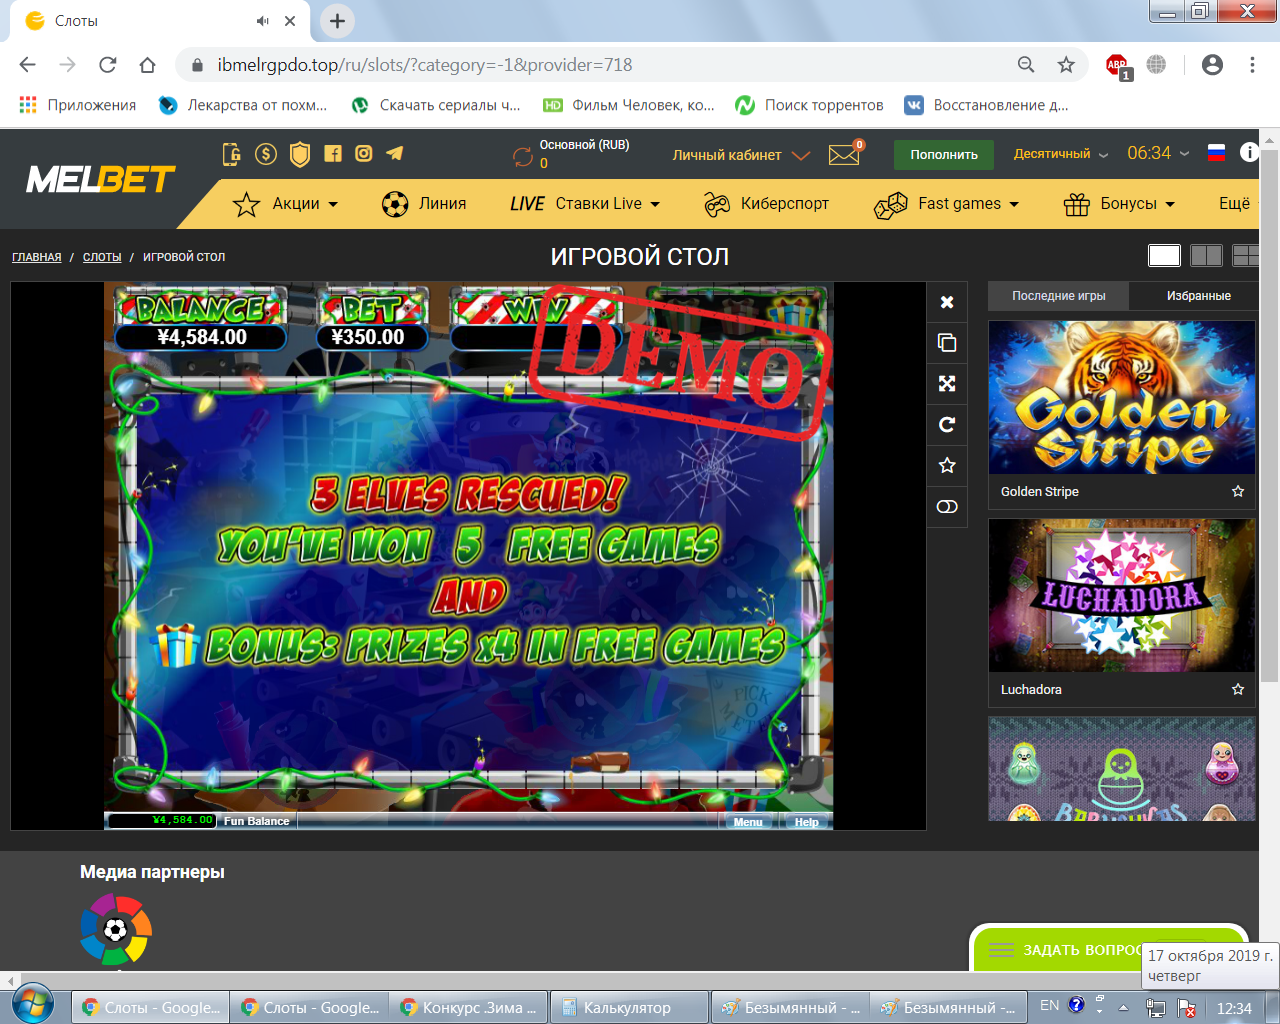Open the game Help button
The height and width of the screenshot is (1024, 1280).
coord(807,822)
